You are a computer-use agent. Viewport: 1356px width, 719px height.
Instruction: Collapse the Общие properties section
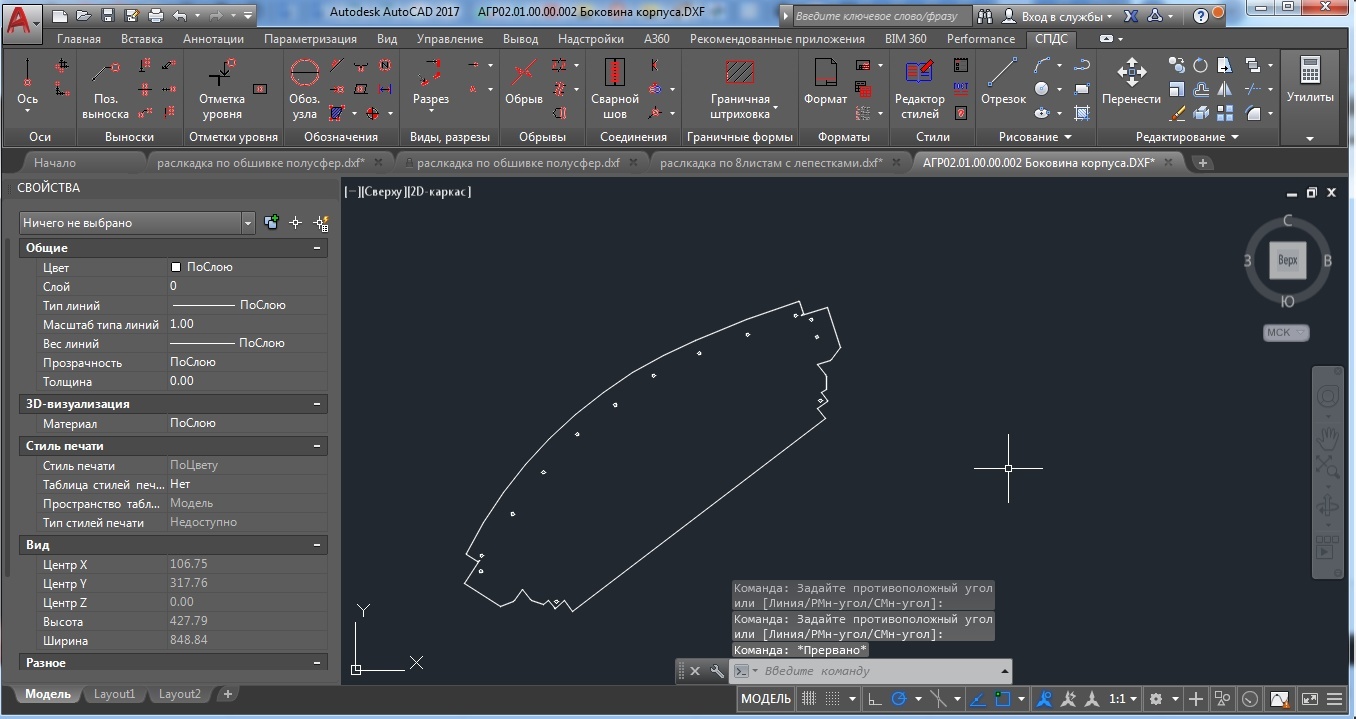[x=317, y=248]
